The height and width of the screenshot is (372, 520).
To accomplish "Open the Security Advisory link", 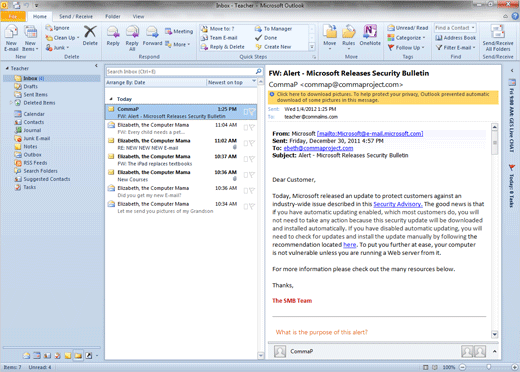I will [x=398, y=204].
